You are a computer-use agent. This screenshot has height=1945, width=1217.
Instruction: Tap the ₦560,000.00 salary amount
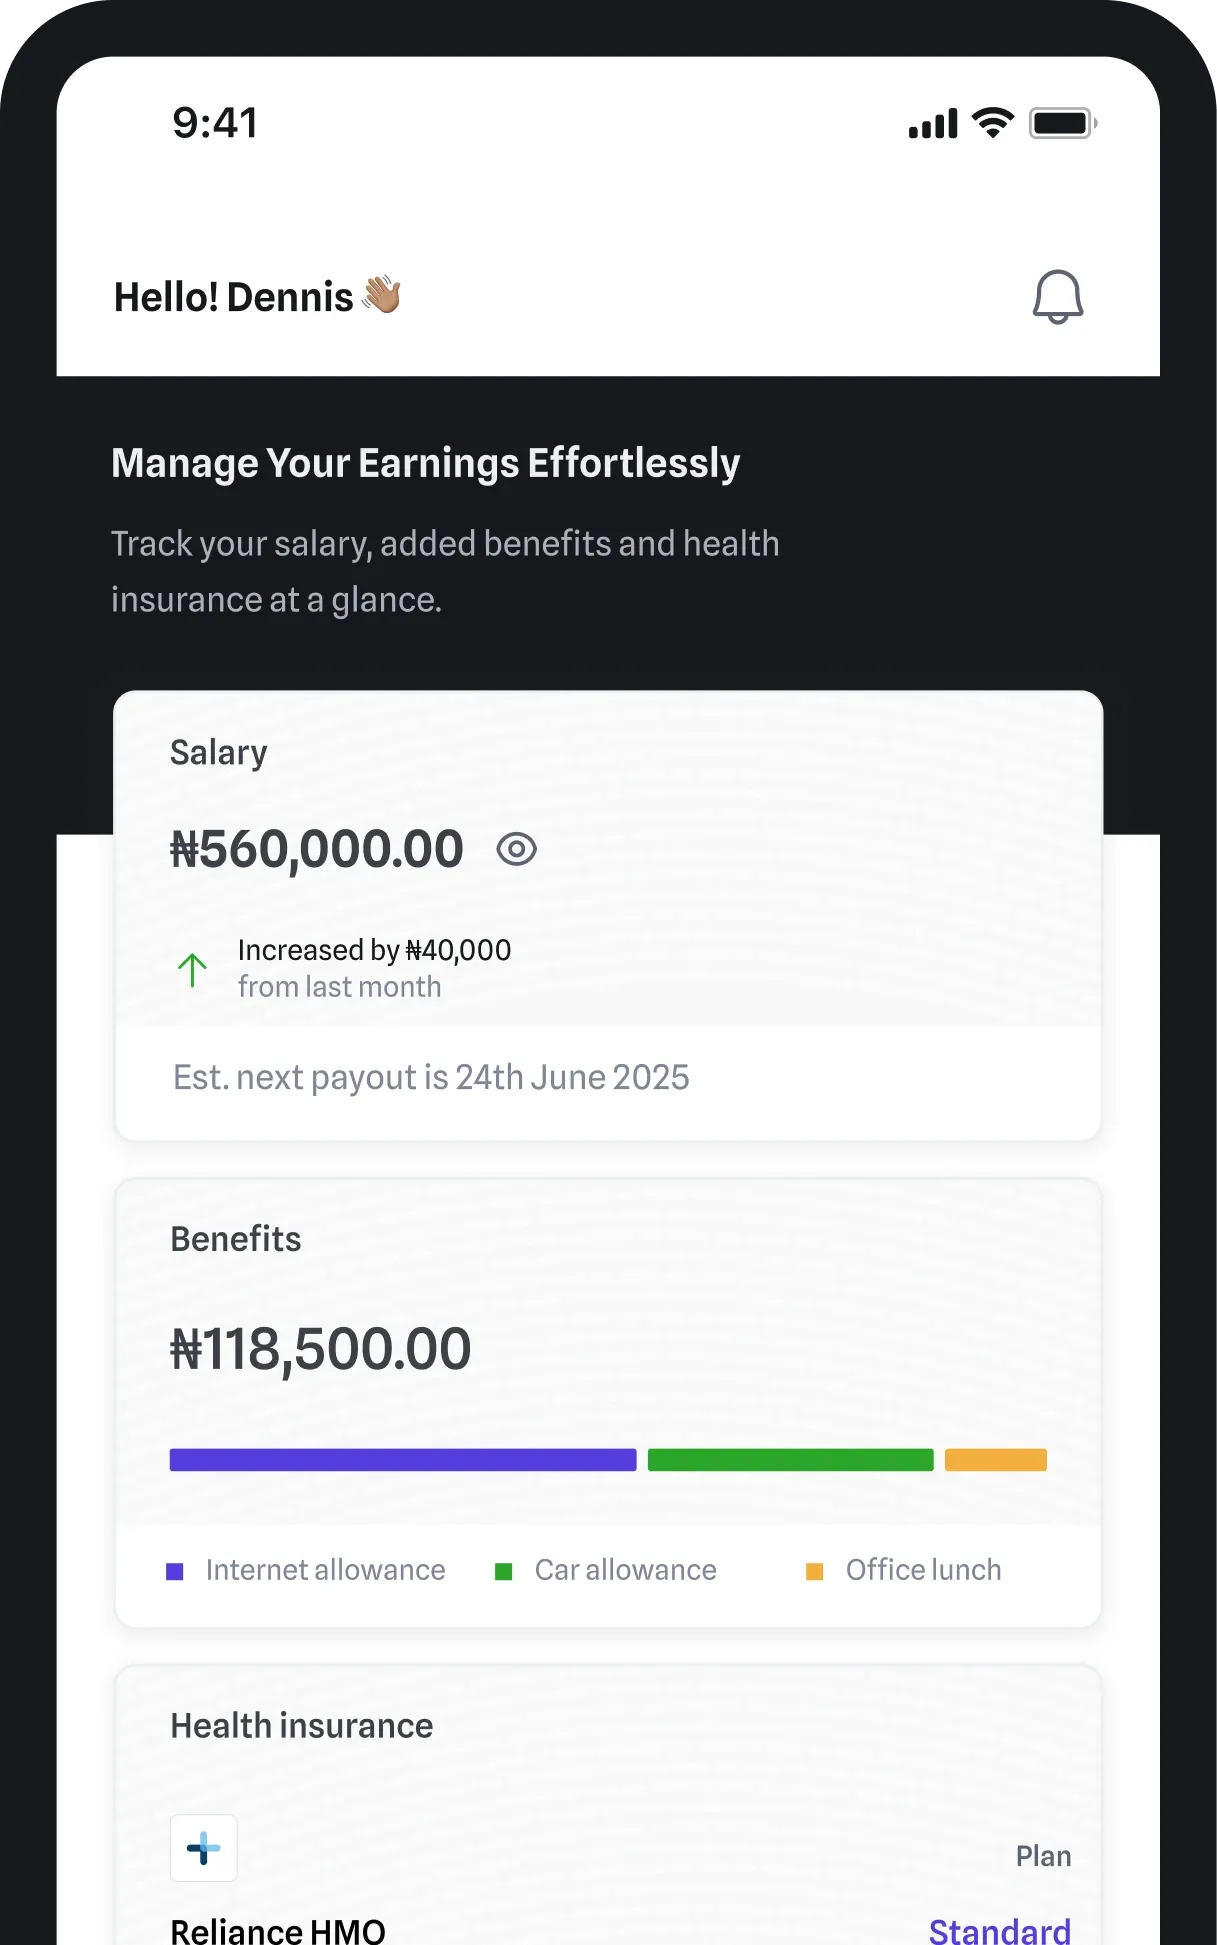(x=317, y=850)
